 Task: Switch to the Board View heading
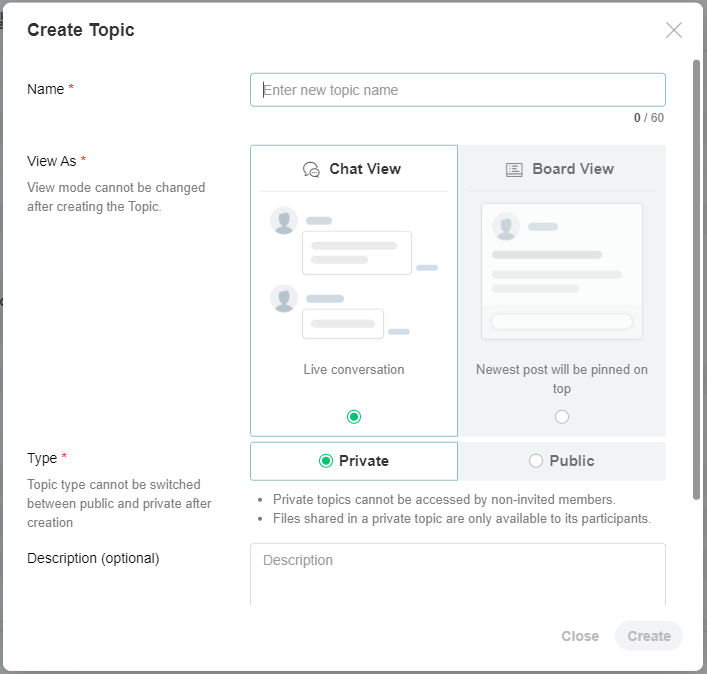(x=572, y=169)
